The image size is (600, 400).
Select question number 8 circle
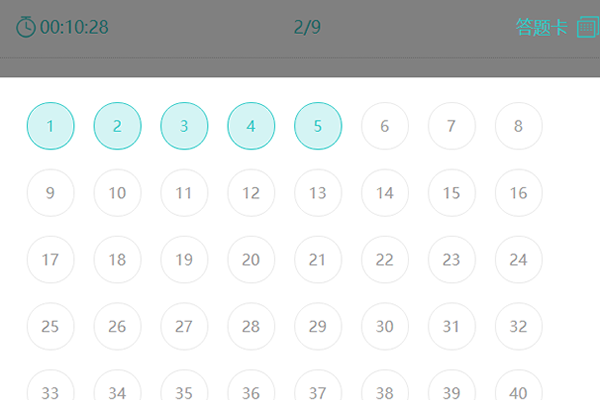tap(518, 126)
